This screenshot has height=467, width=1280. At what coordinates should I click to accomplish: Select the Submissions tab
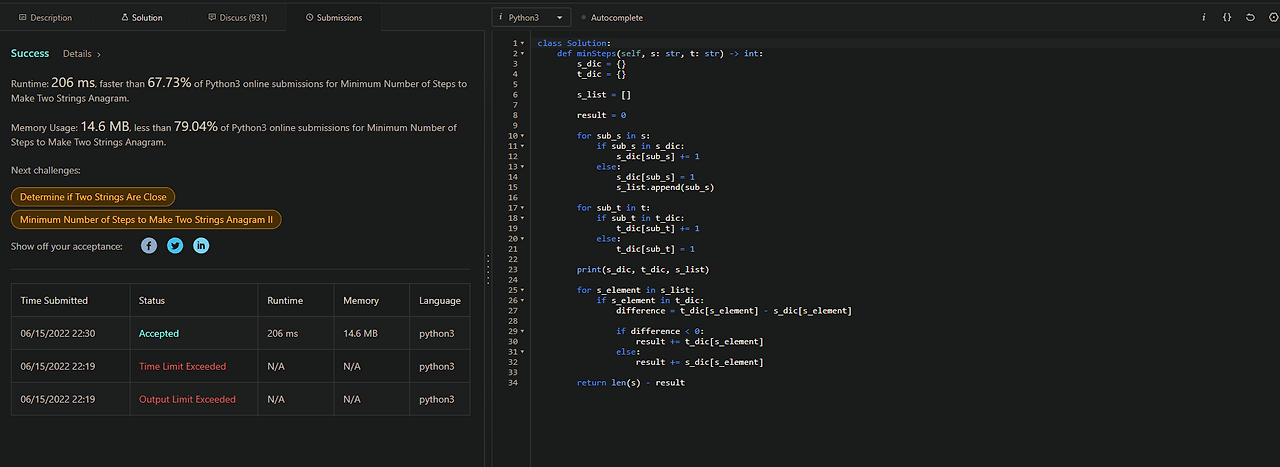(334, 18)
